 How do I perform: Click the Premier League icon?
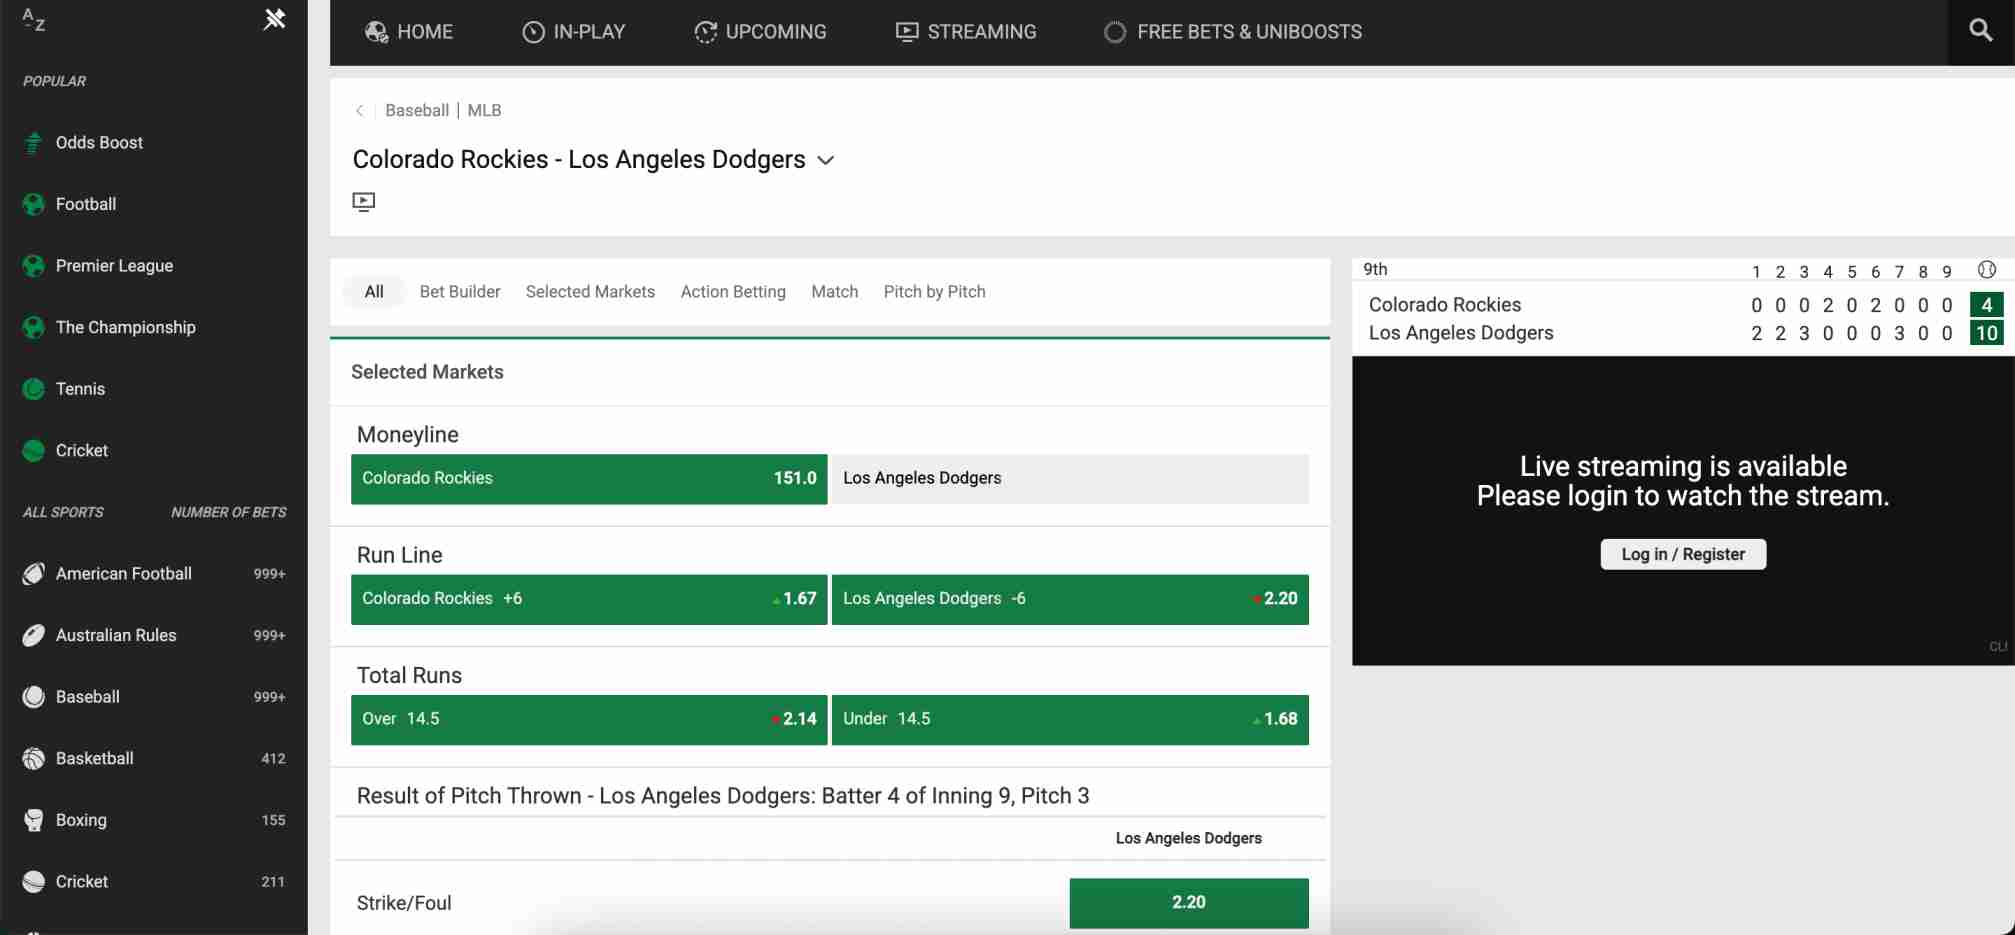click(x=33, y=266)
